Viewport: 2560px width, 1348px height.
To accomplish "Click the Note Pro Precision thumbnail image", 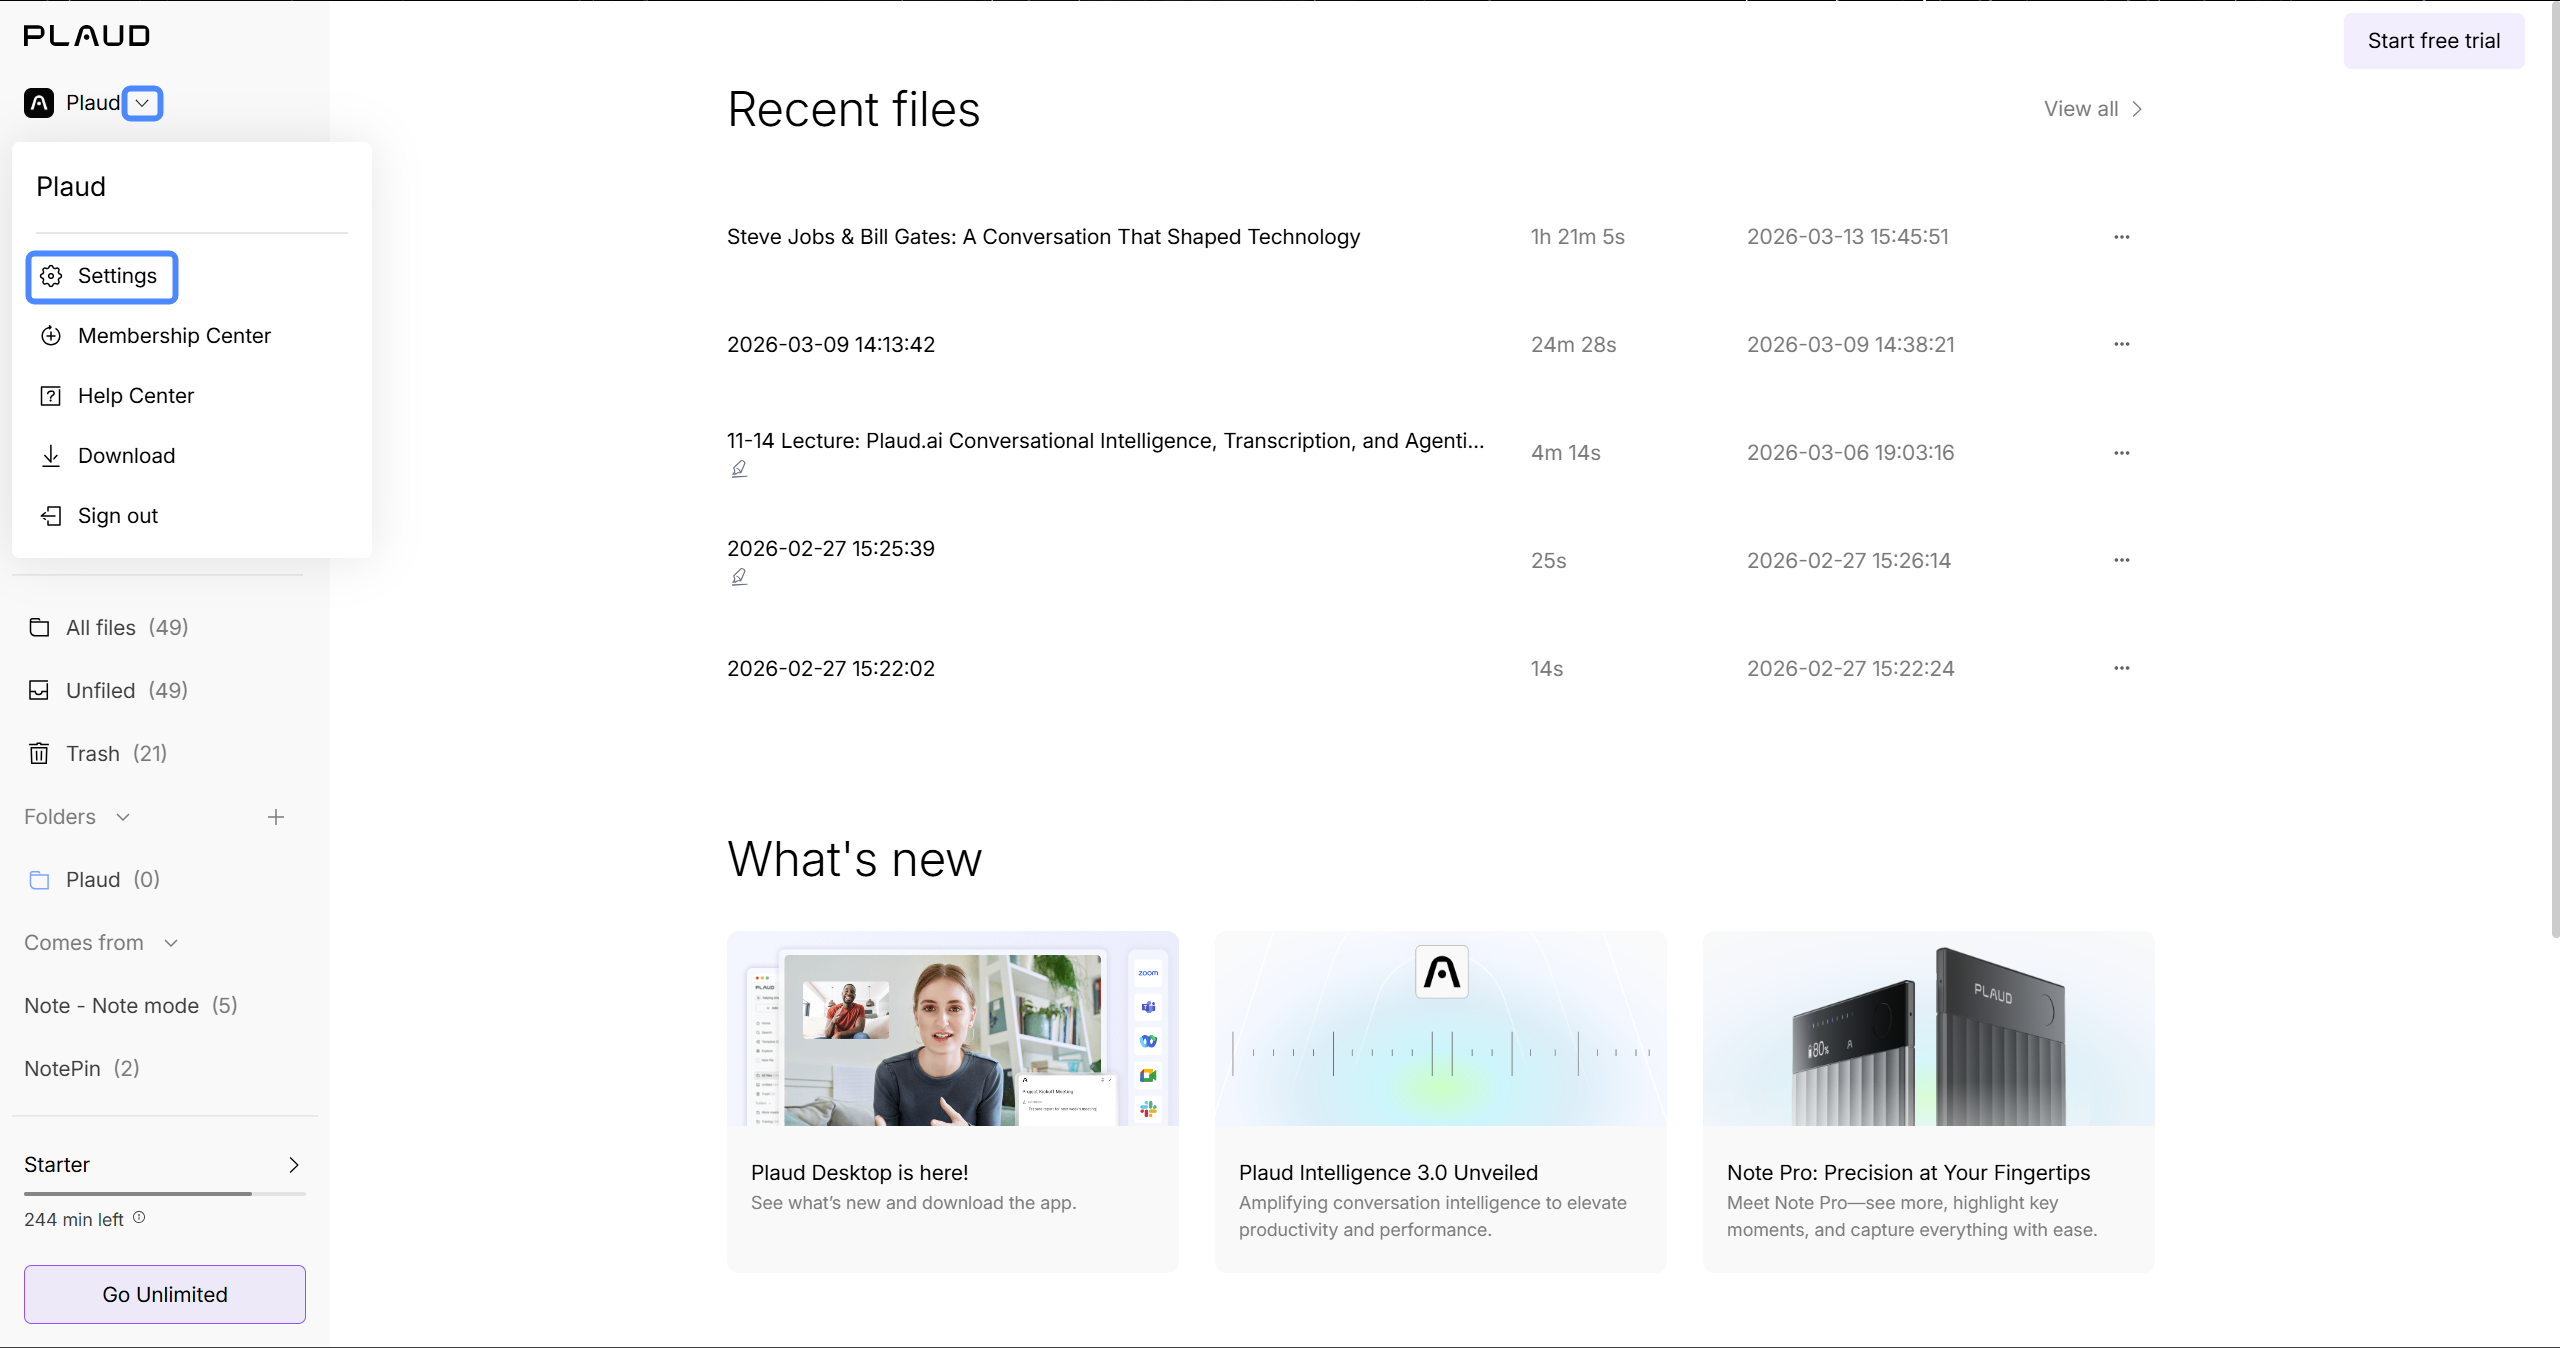I will [x=1929, y=1029].
